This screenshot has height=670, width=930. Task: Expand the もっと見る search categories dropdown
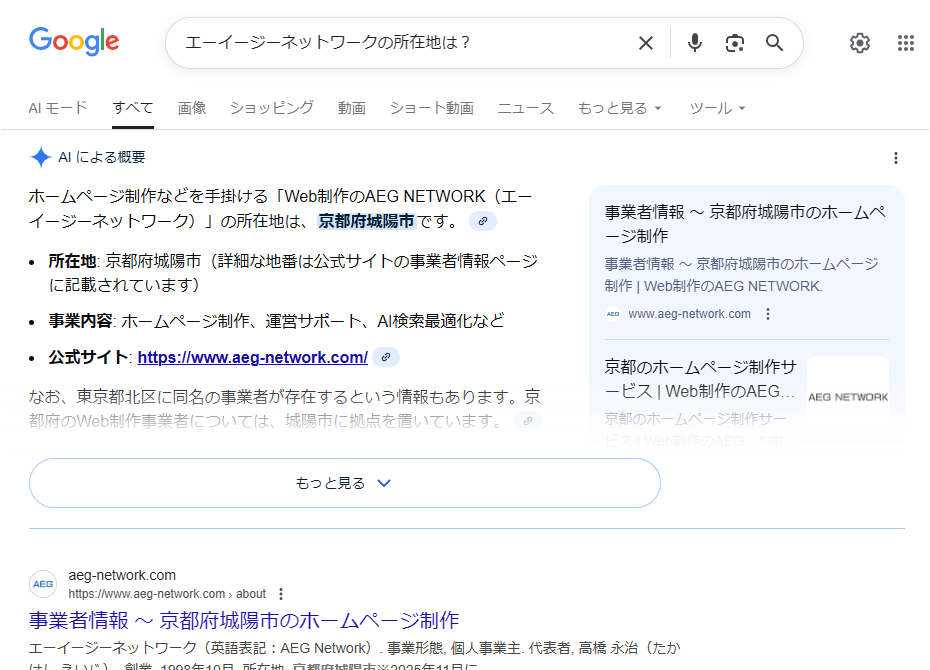pos(619,108)
